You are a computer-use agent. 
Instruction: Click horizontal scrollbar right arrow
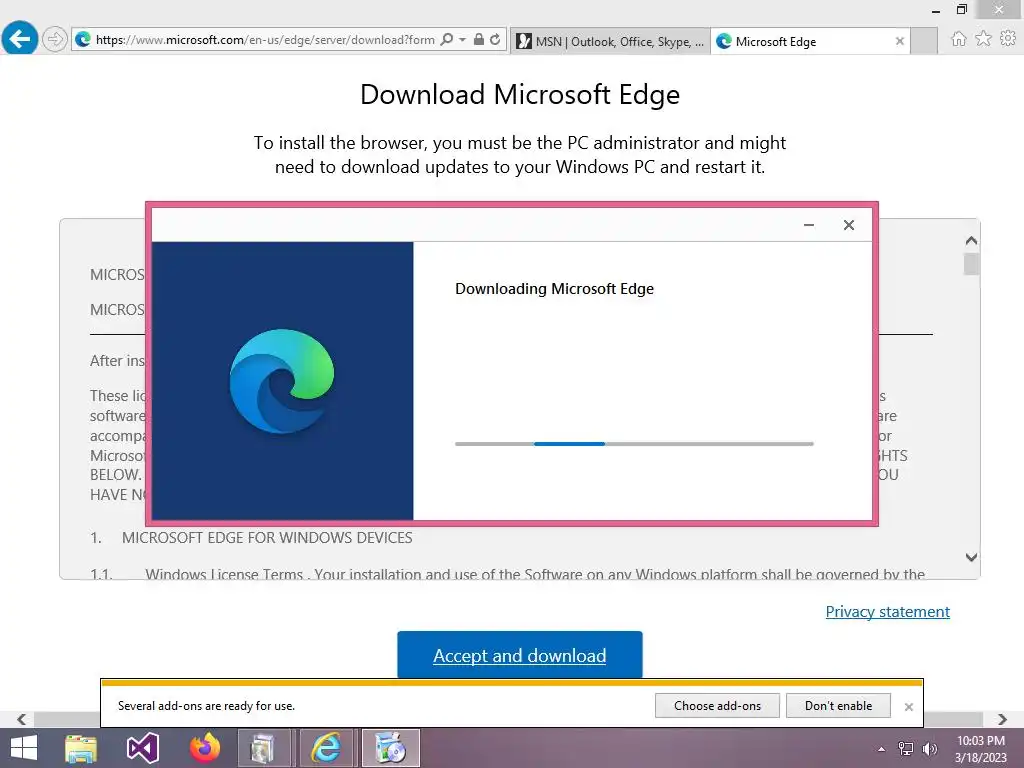coord(1002,719)
